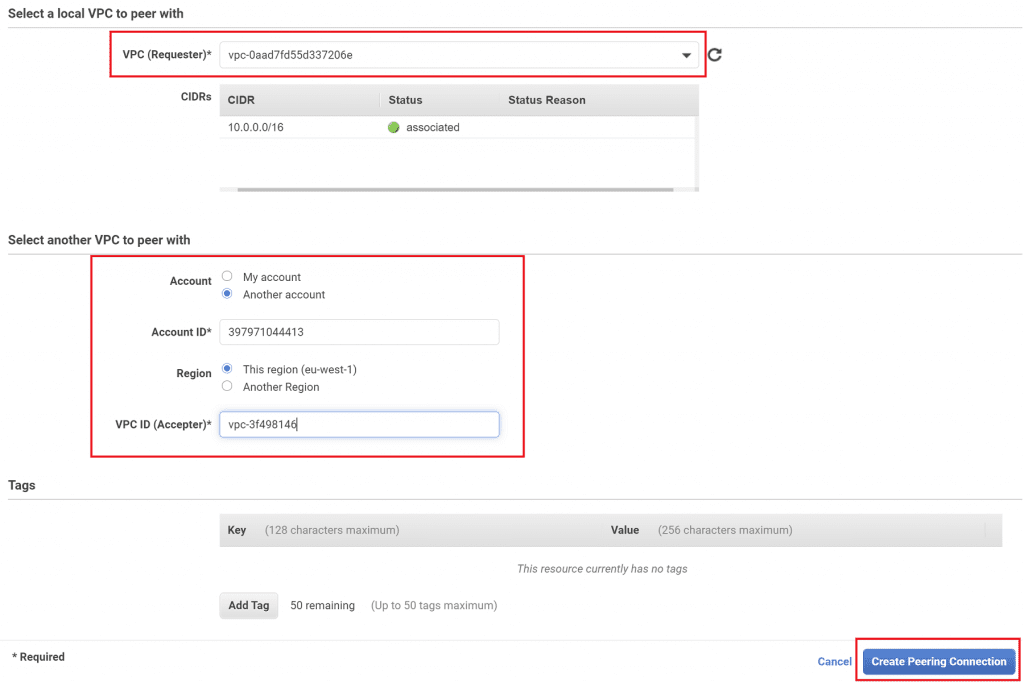The width and height of the screenshot is (1024, 682).
Task: Click the green associated status icon
Action: pyautogui.click(x=396, y=127)
